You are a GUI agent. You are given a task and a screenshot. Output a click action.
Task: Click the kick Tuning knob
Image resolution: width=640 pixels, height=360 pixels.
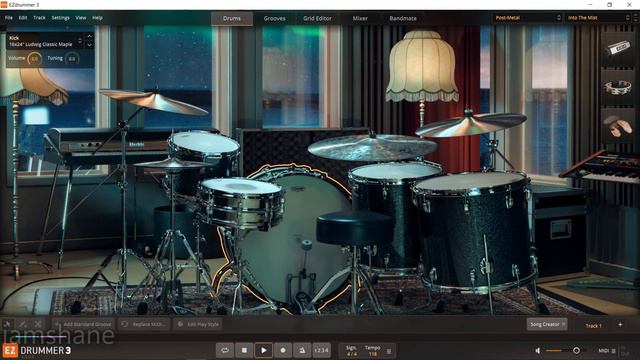coord(72,59)
